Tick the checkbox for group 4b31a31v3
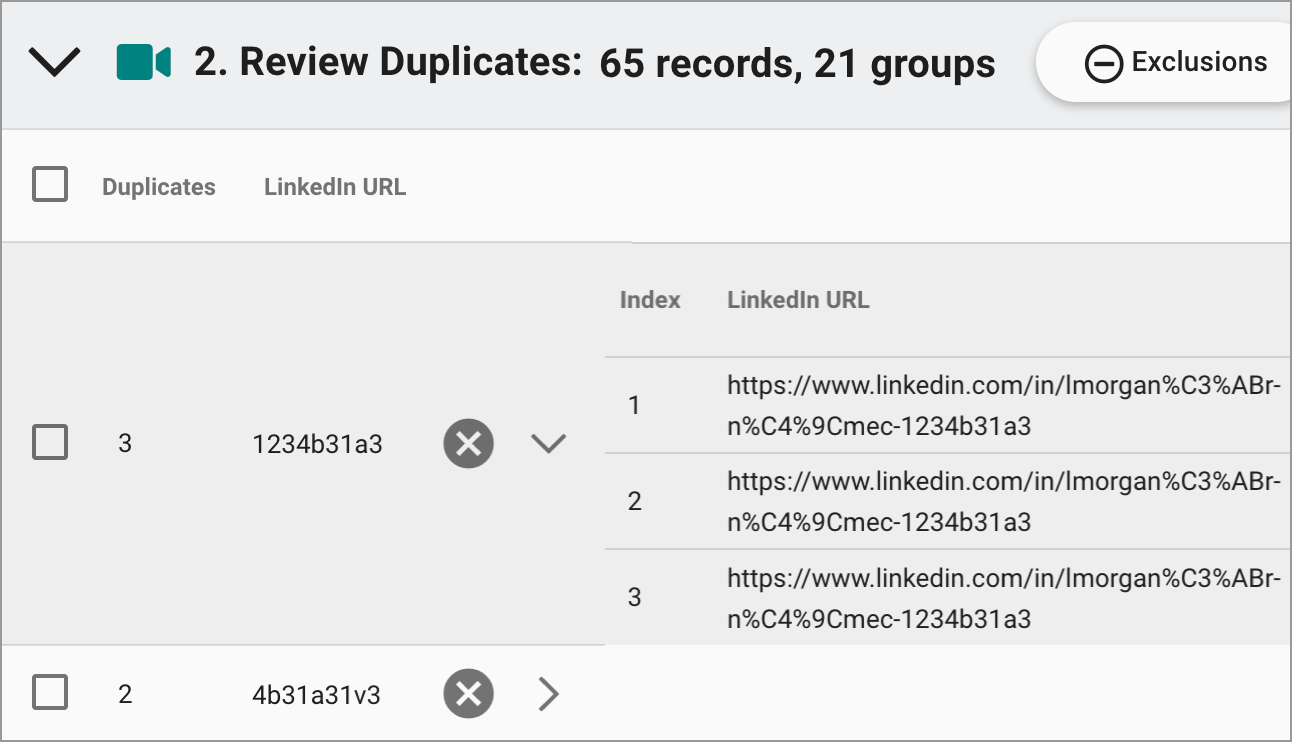 (x=49, y=693)
